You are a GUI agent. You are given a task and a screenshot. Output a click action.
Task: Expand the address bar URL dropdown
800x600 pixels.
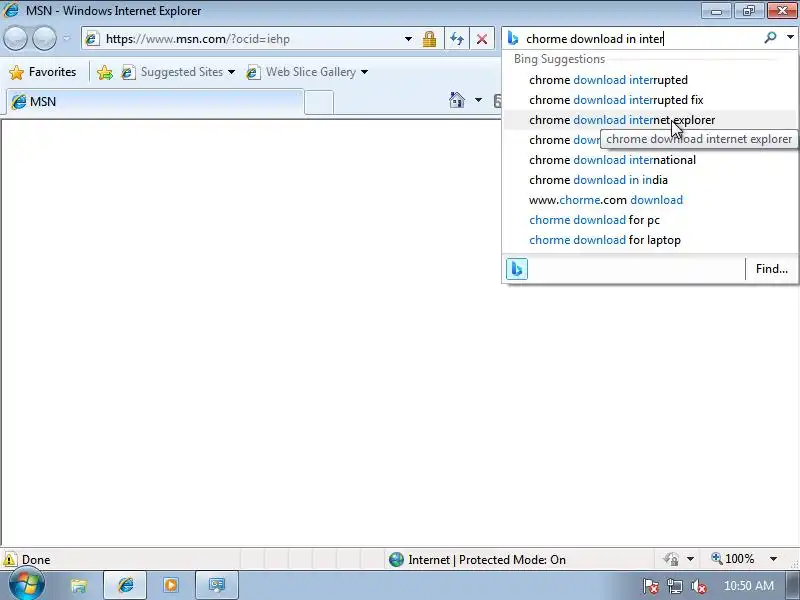pyautogui.click(x=408, y=39)
